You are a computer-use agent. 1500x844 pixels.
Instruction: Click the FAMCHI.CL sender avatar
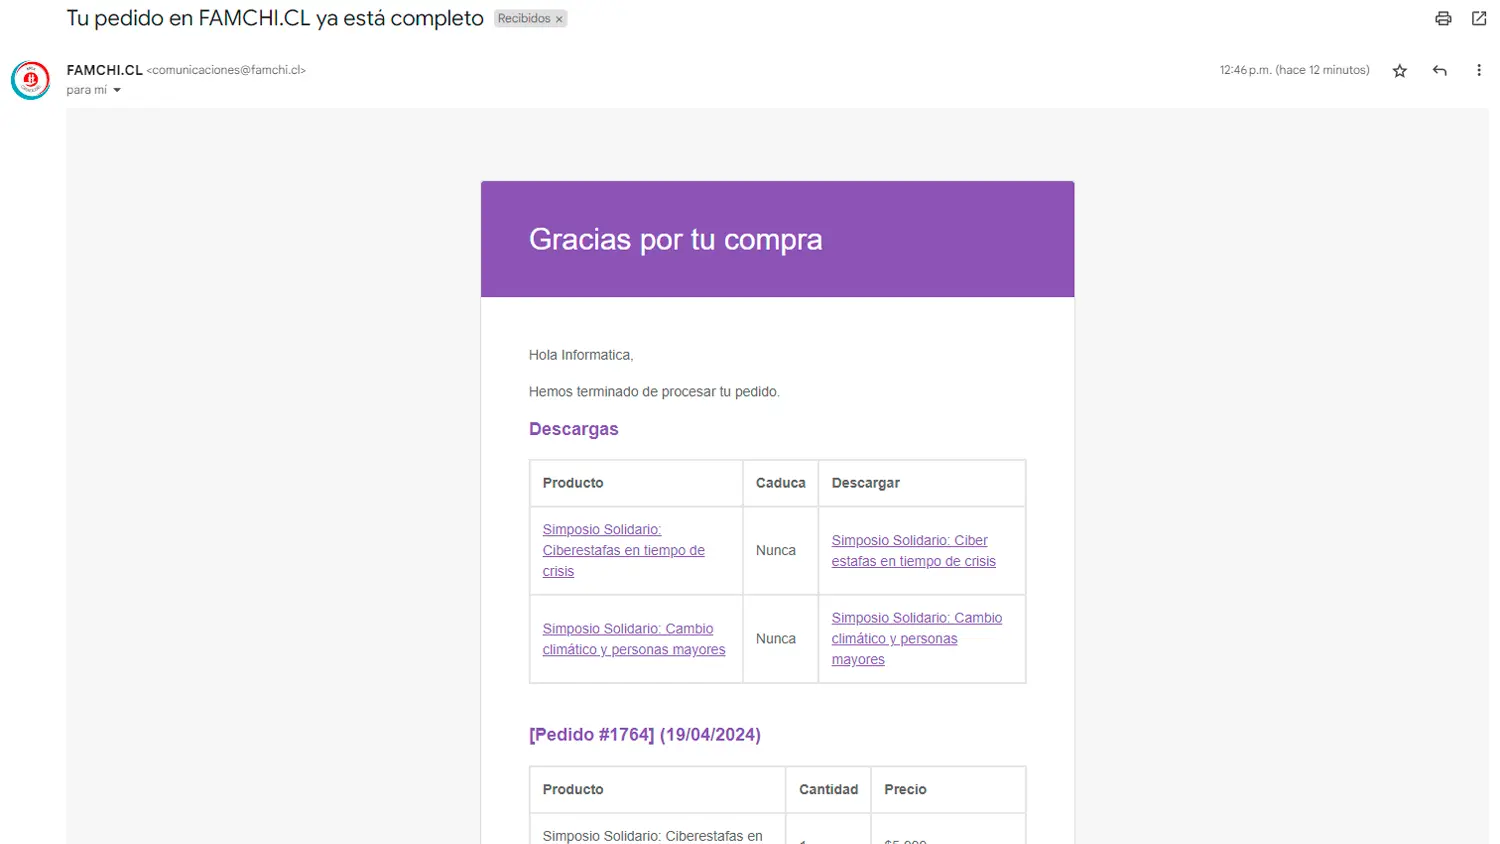tap(30, 80)
